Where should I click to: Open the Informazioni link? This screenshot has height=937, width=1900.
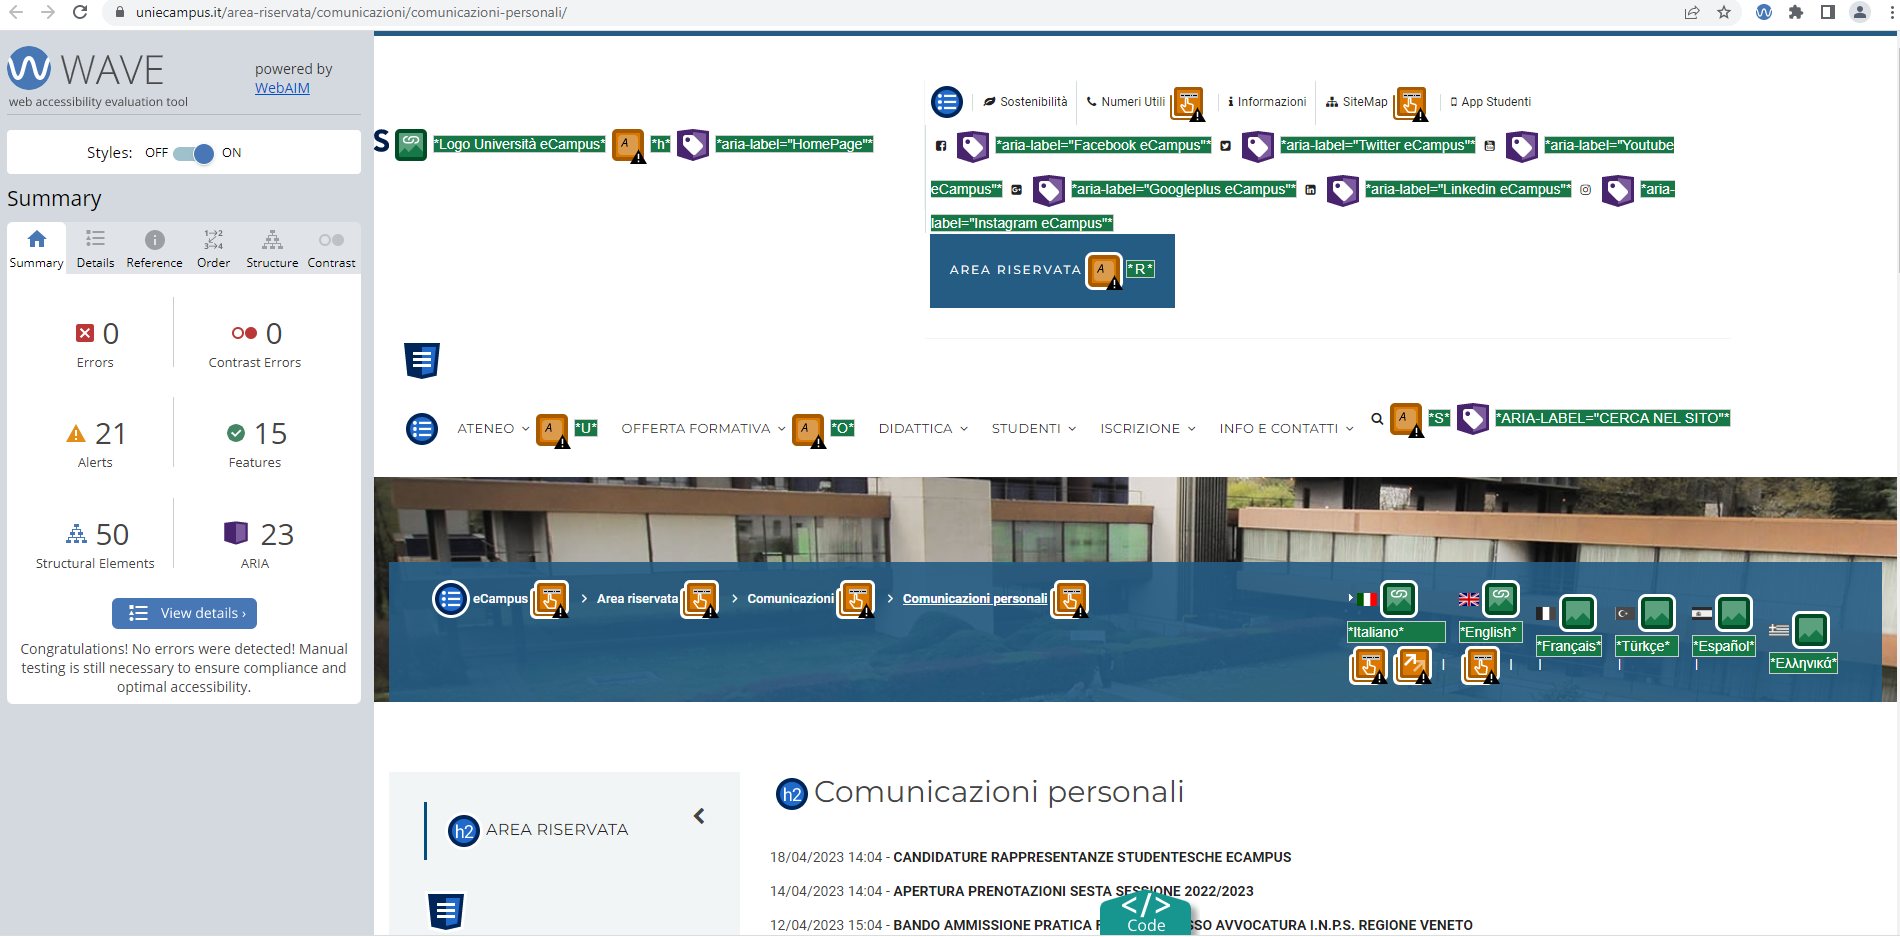click(1267, 102)
